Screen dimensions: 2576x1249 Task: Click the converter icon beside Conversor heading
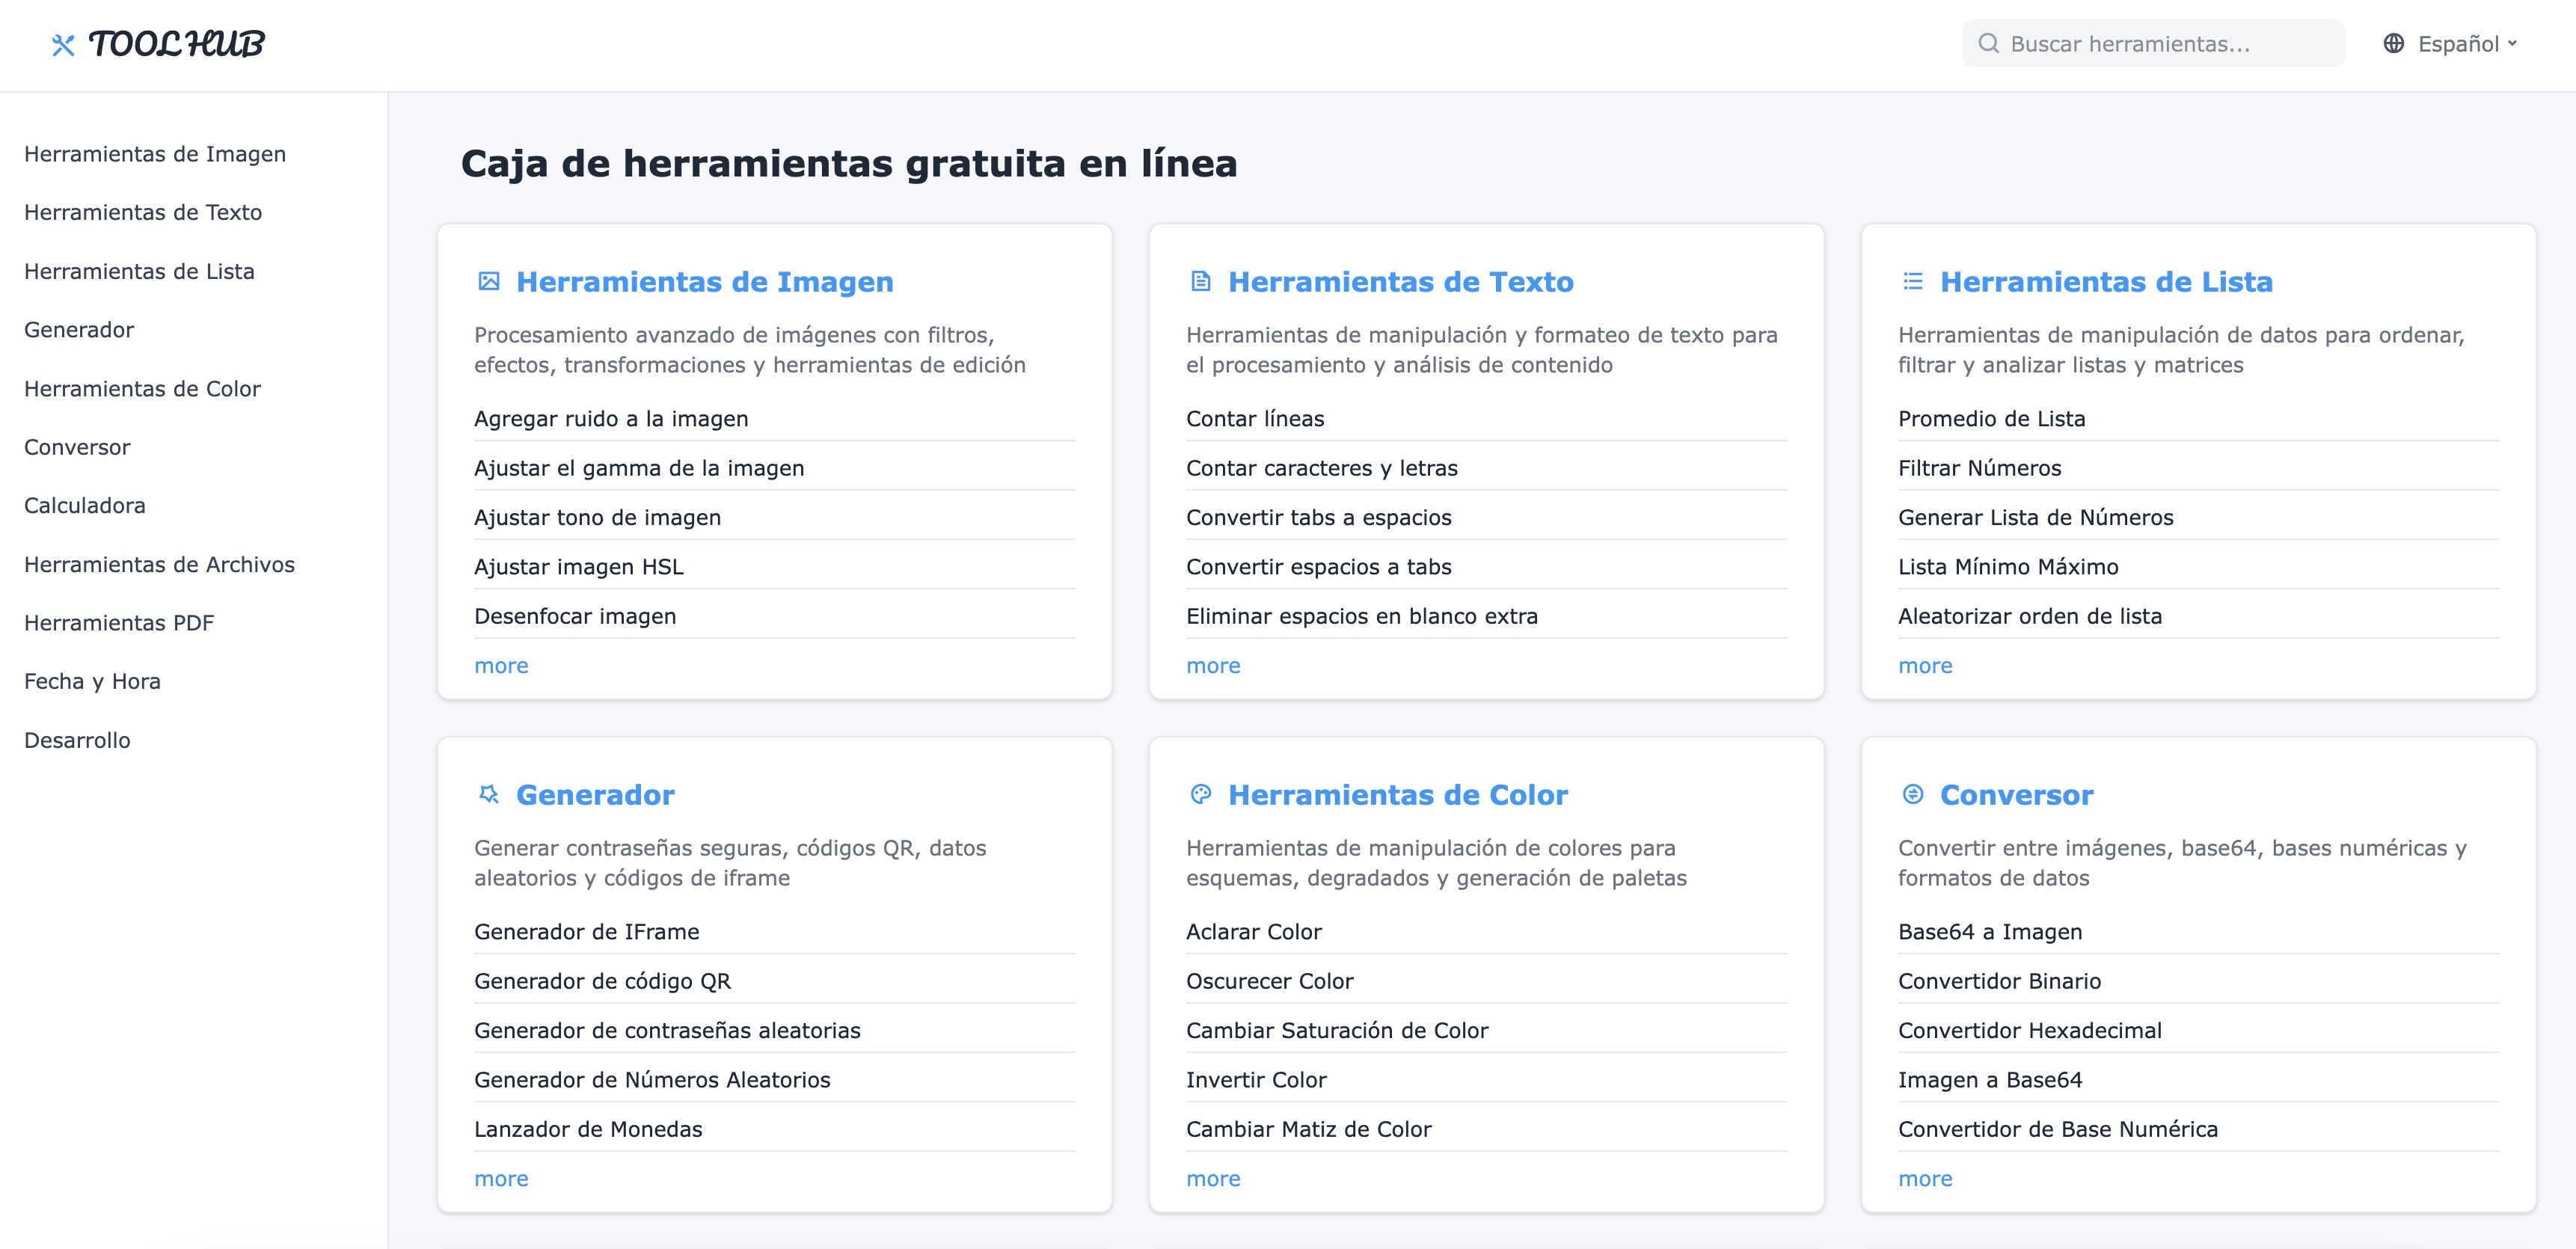click(x=1912, y=795)
